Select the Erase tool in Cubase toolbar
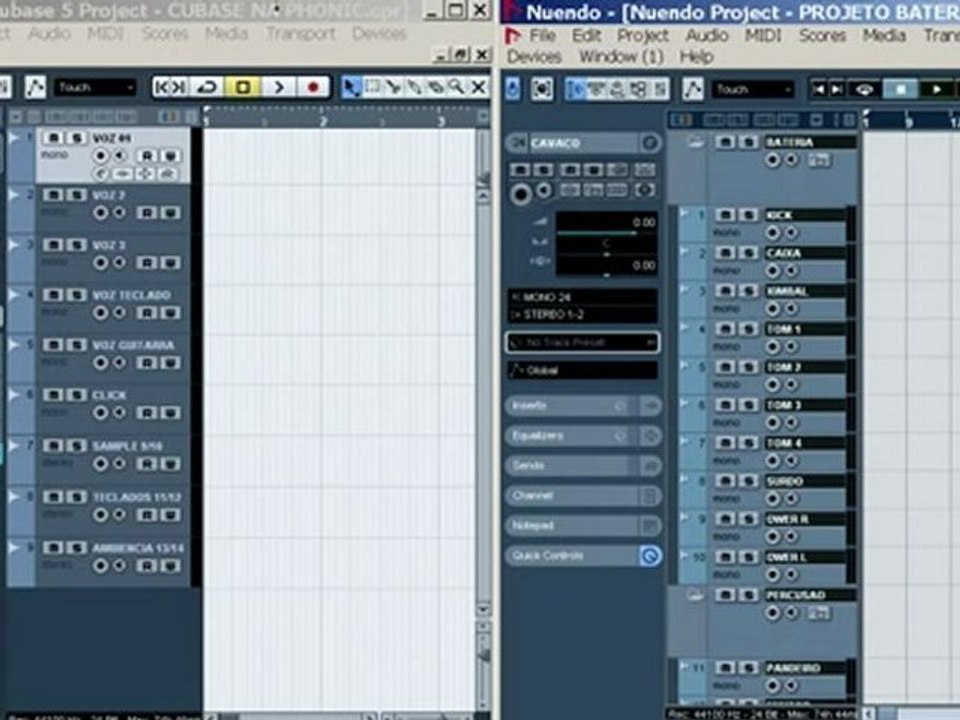Viewport: 960px width, 720px height. pos(435,88)
